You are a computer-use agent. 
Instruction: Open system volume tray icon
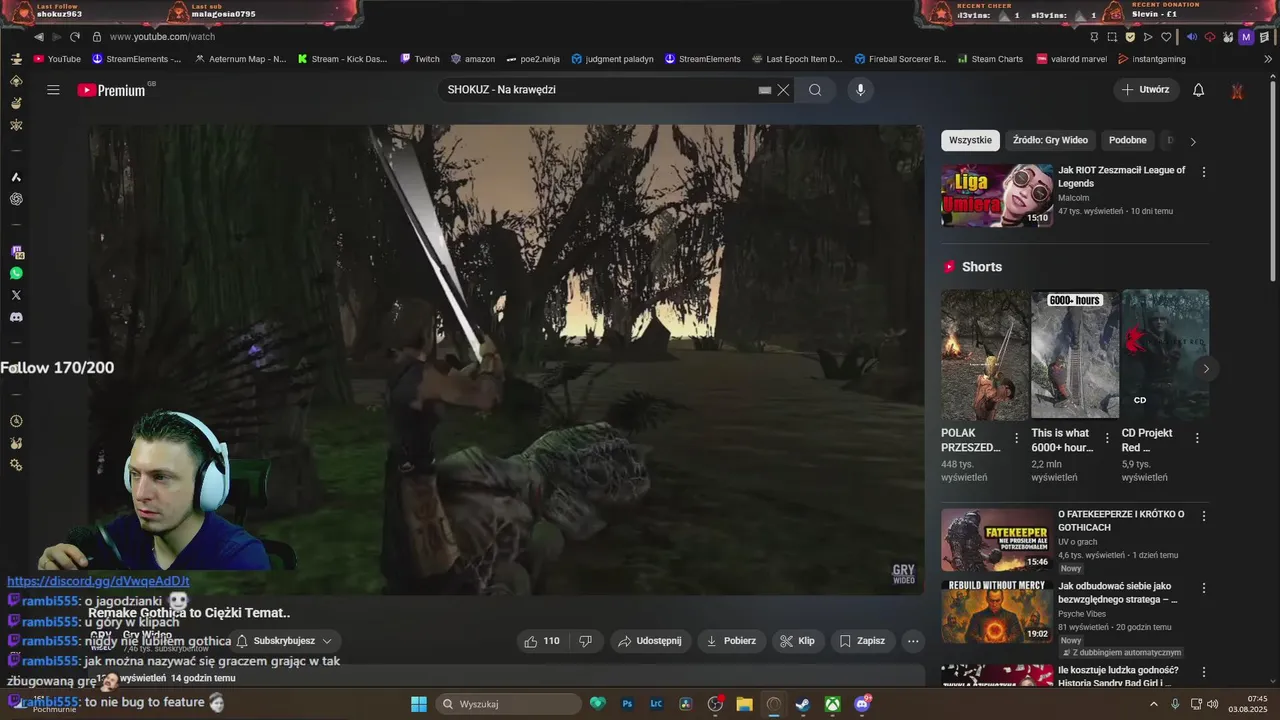coord(1213,704)
